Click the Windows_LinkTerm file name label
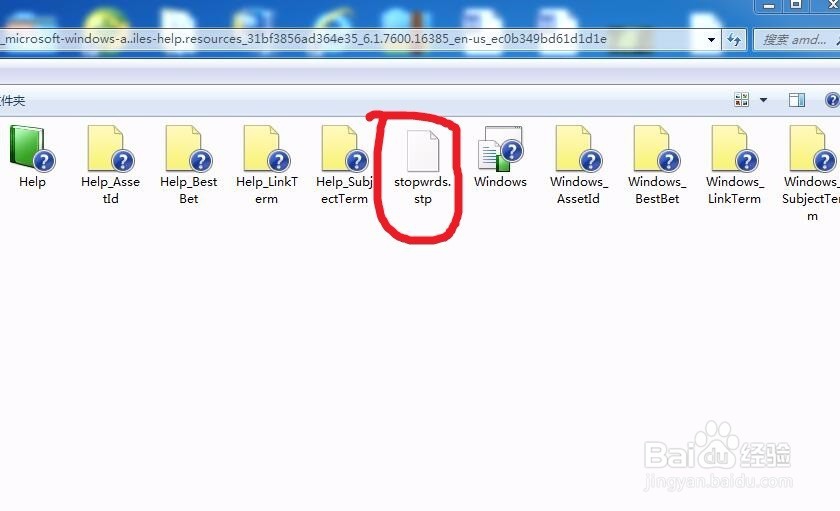 pos(734,190)
